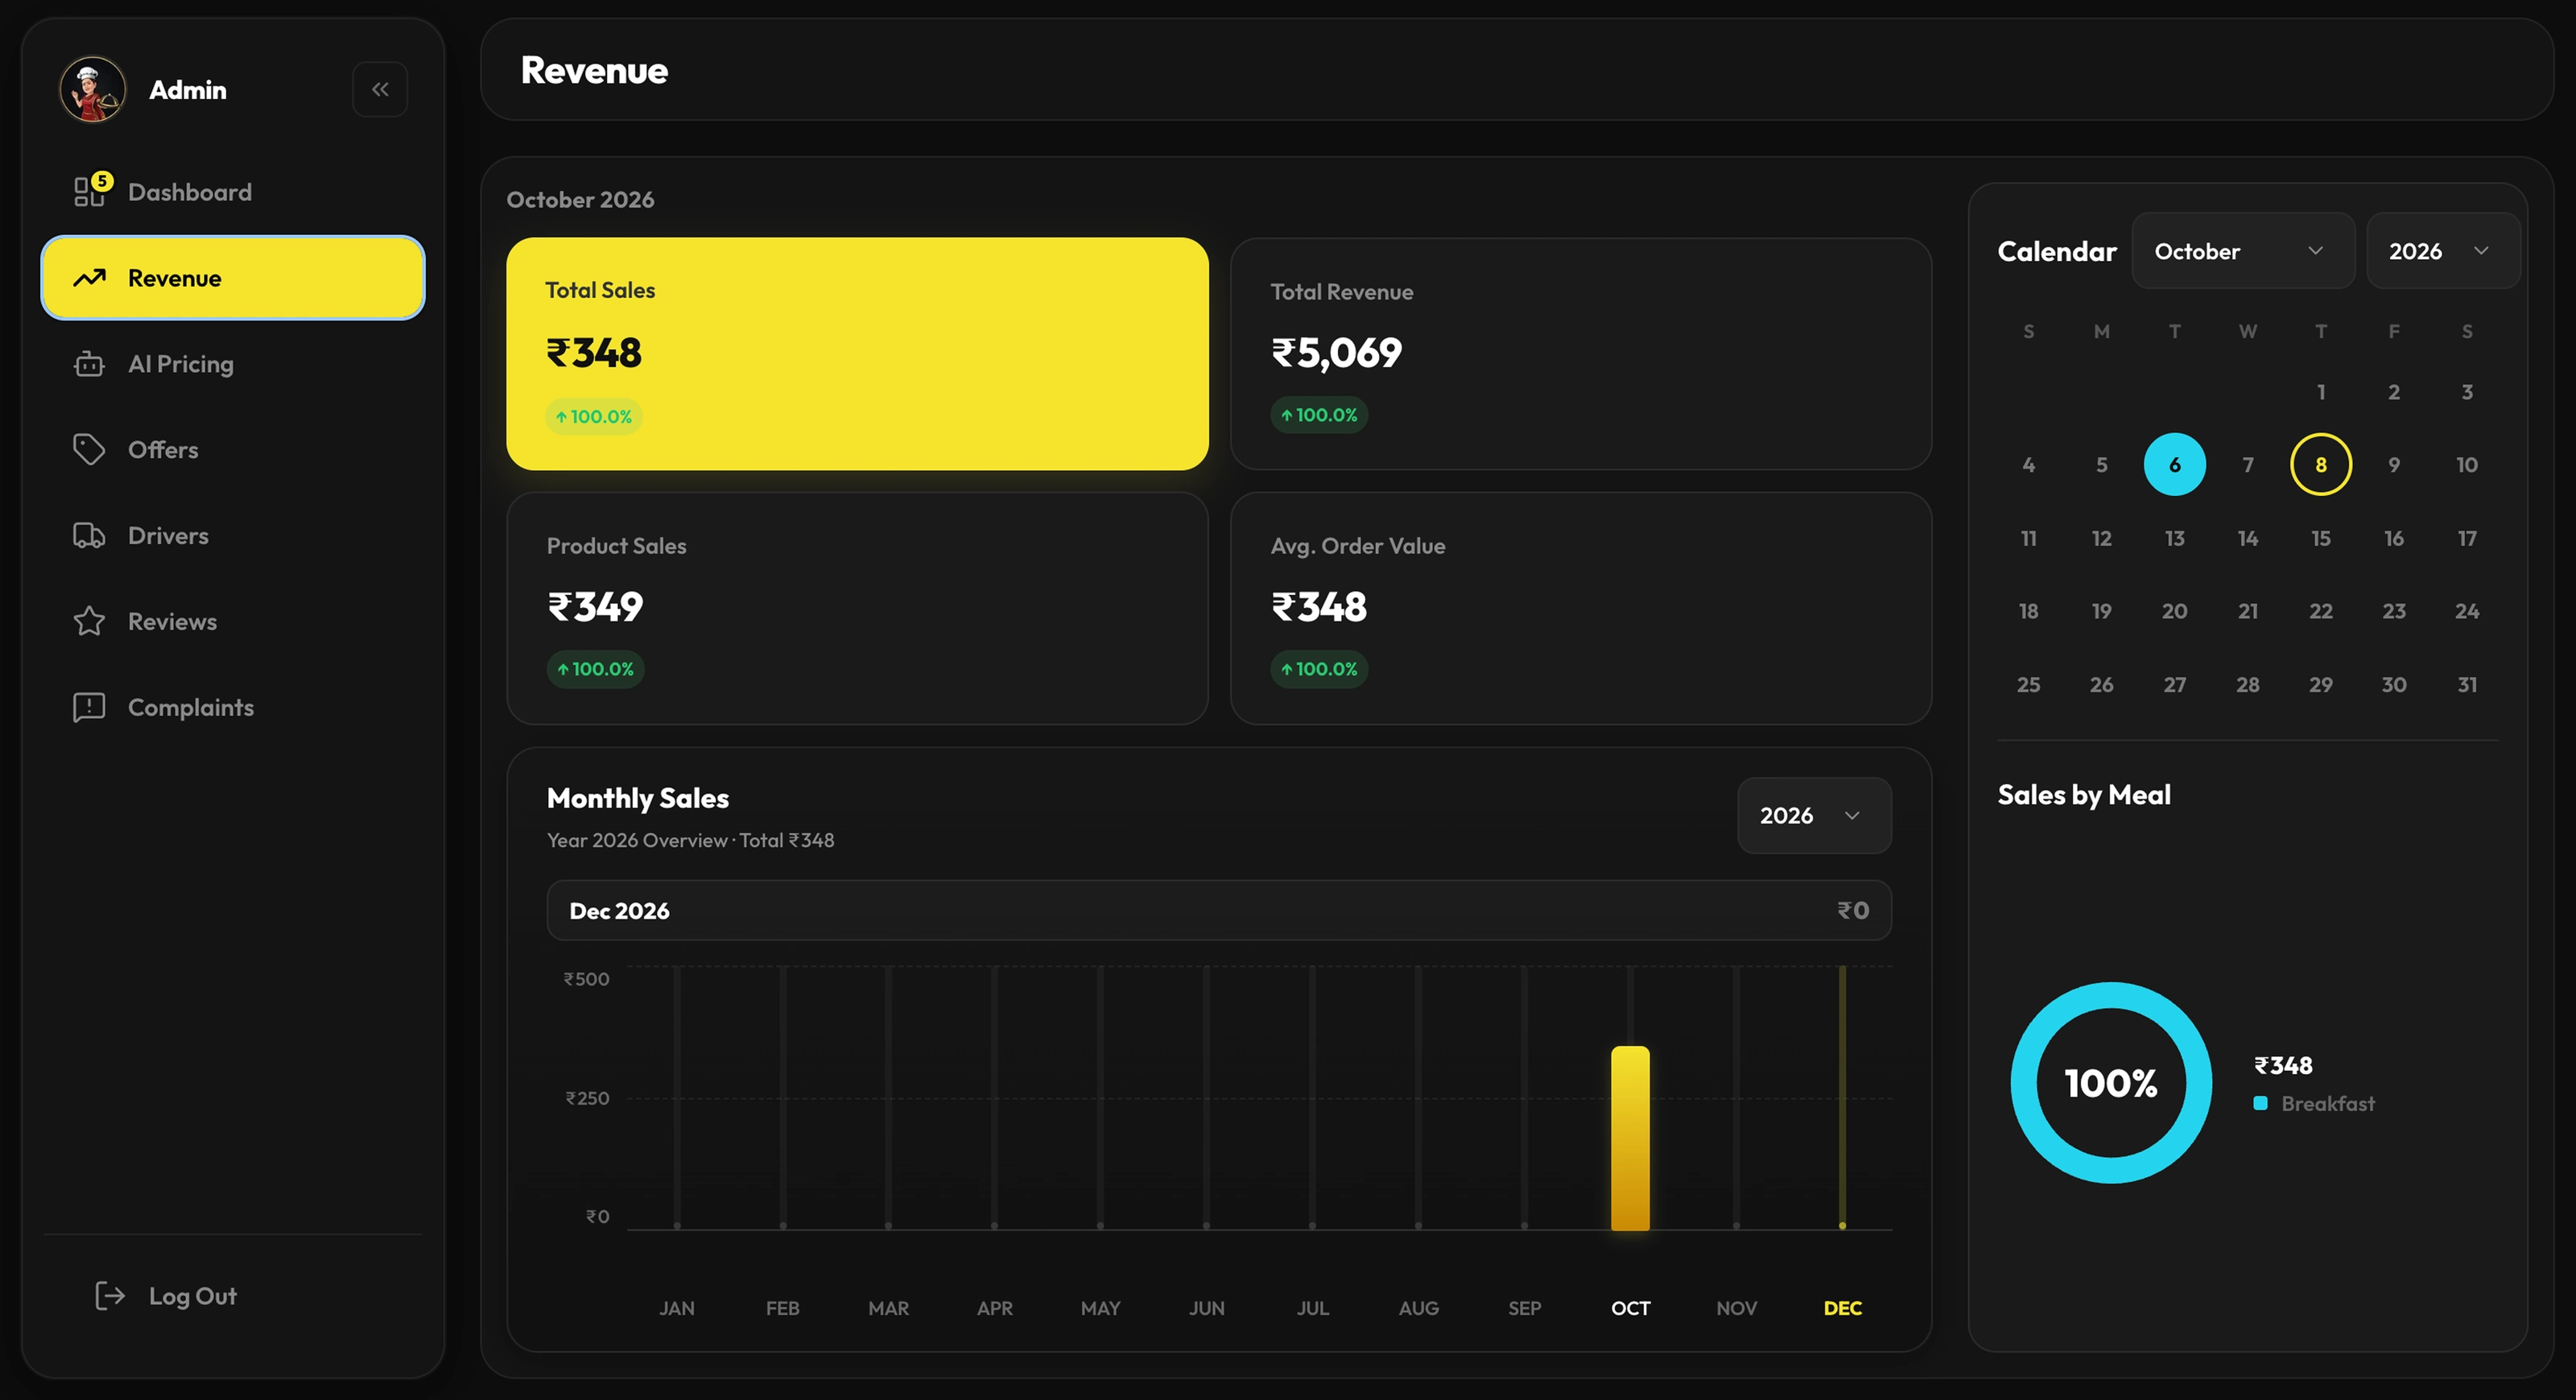Open the Complaints label in sidebar
This screenshot has width=2576, height=1400.
(191, 707)
